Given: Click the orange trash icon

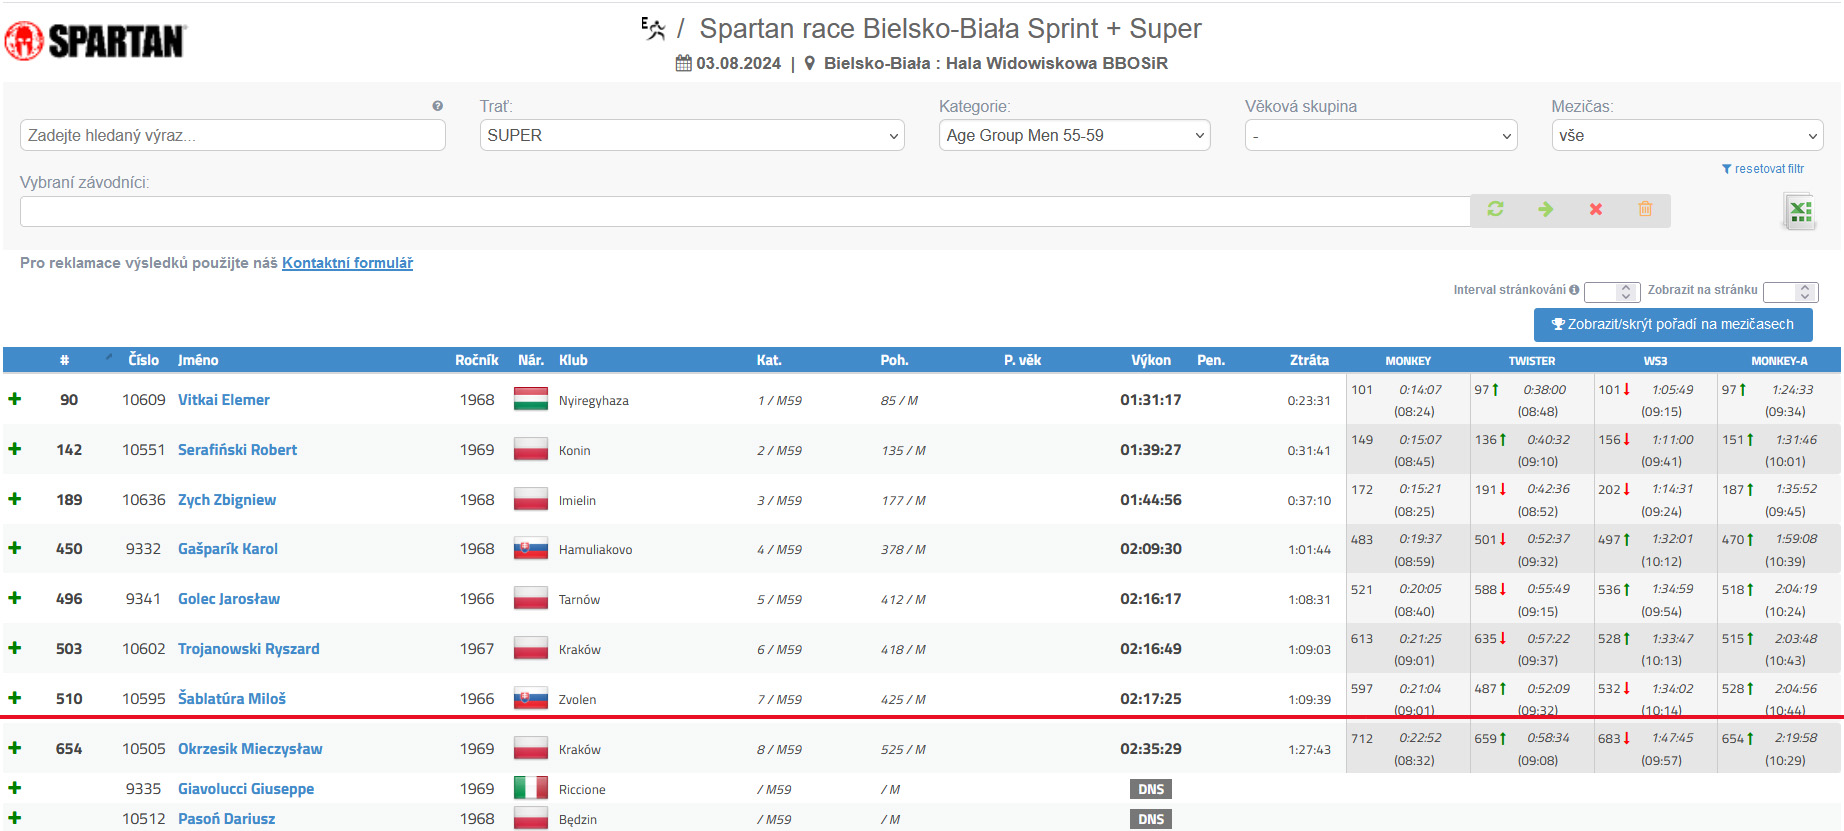Looking at the screenshot, I should click(1645, 209).
